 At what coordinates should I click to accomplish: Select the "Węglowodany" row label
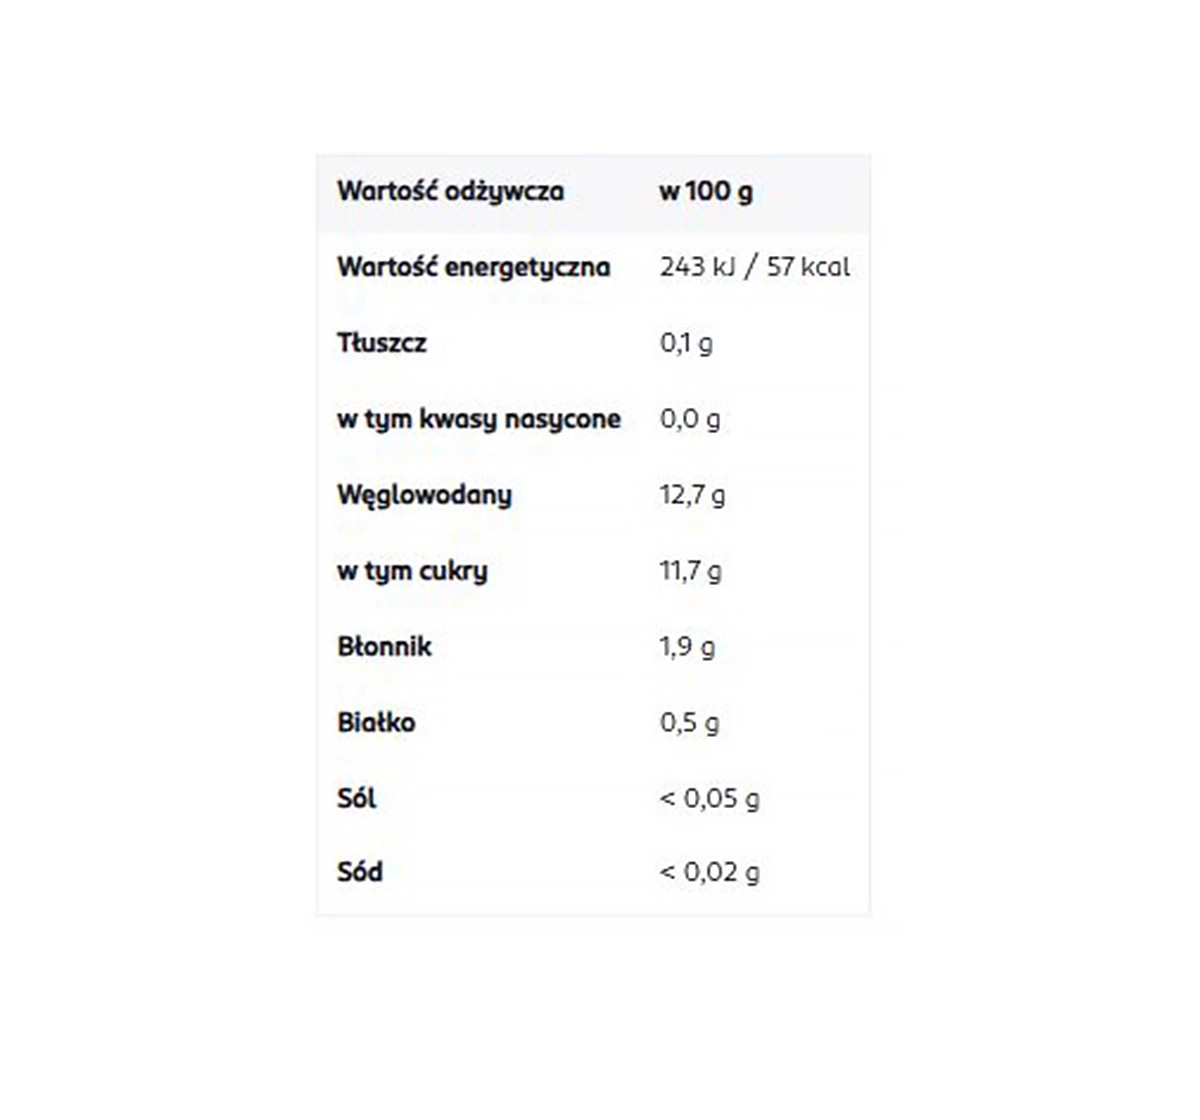click(424, 495)
